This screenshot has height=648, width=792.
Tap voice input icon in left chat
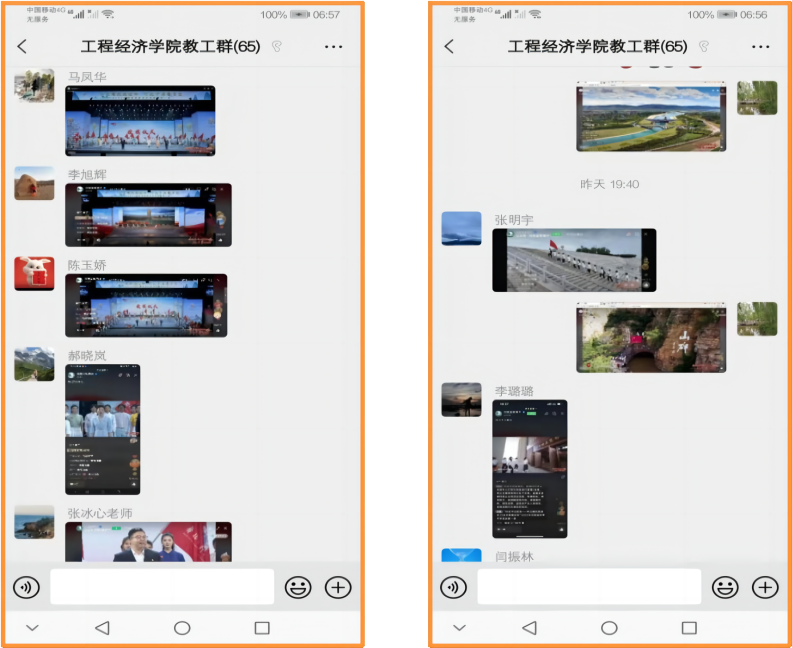pos(27,587)
